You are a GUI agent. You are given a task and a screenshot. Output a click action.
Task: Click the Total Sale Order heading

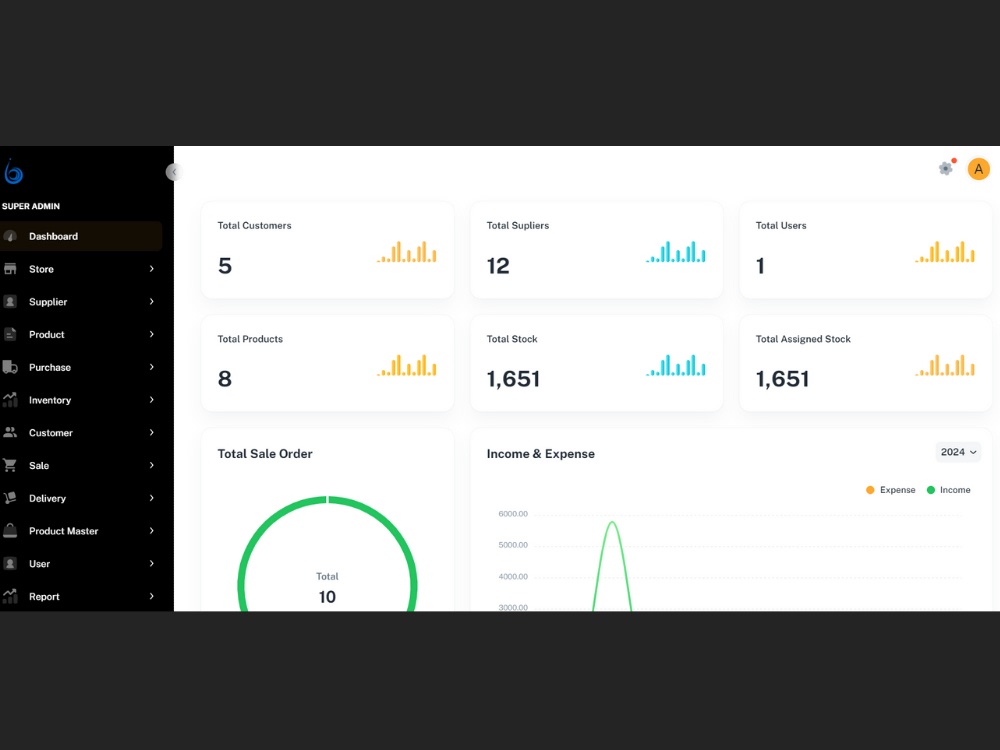265,453
